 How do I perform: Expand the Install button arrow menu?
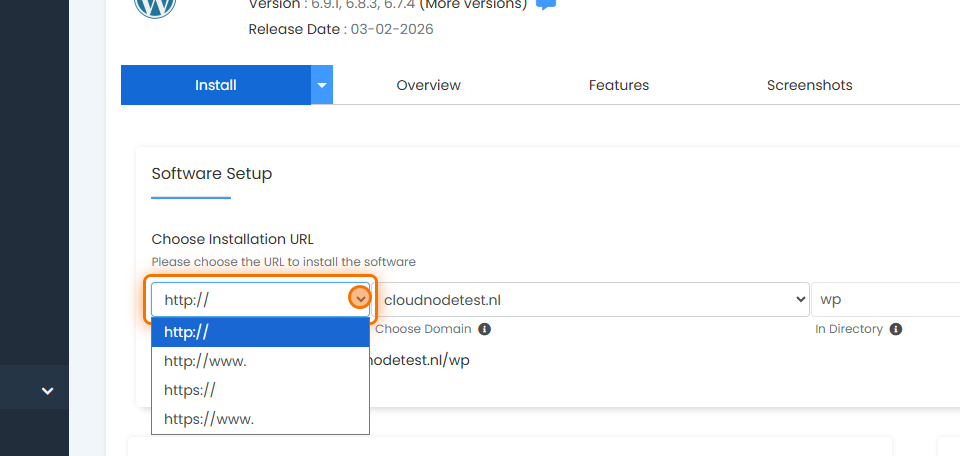point(322,85)
